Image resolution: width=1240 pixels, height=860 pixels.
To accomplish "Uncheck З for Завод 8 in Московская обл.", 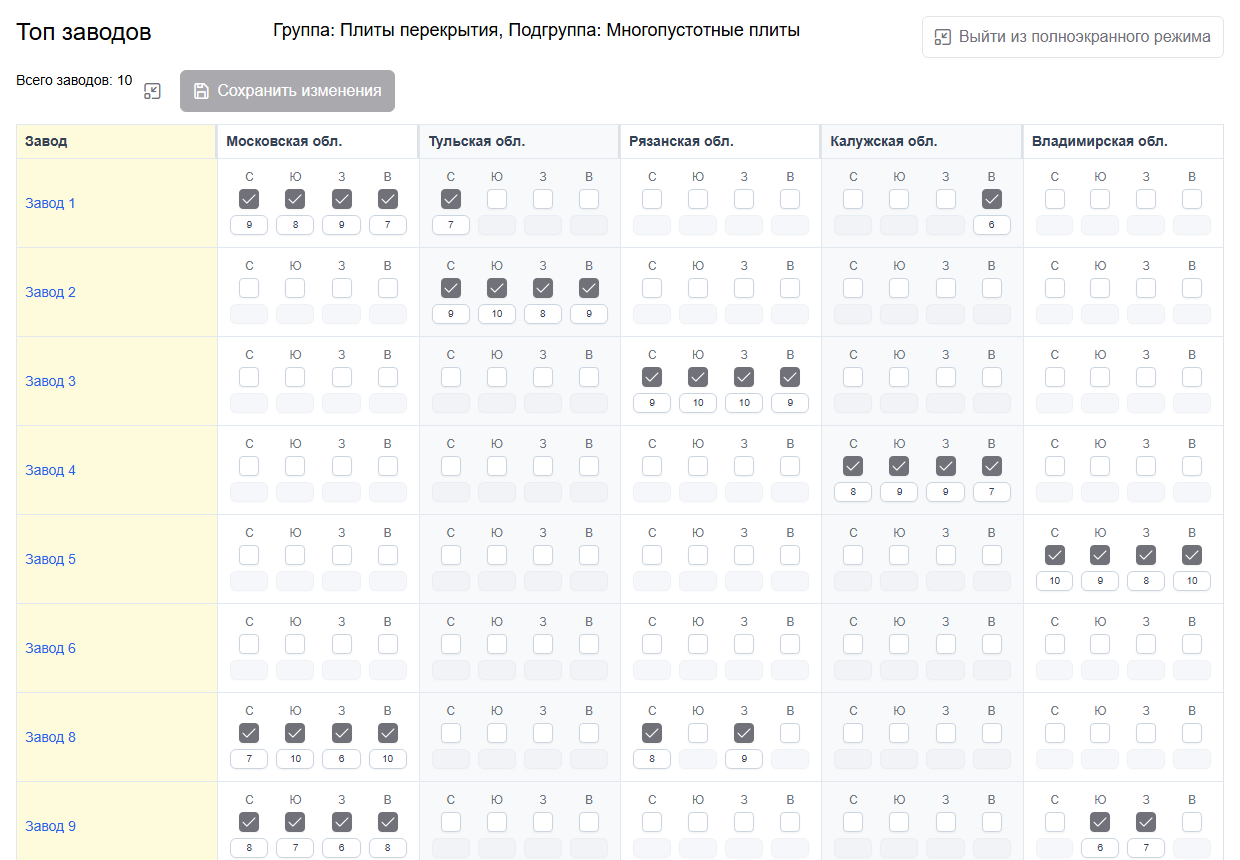I will tap(342, 733).
